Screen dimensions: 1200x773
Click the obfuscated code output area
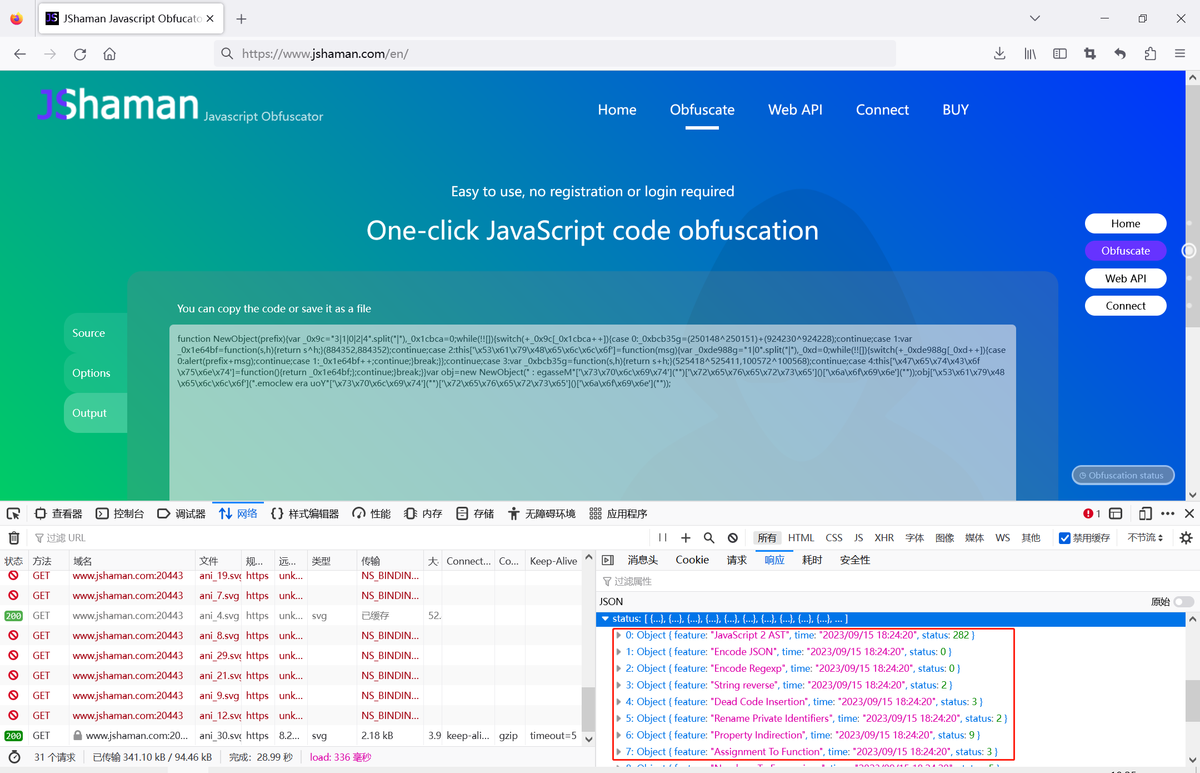(592, 412)
